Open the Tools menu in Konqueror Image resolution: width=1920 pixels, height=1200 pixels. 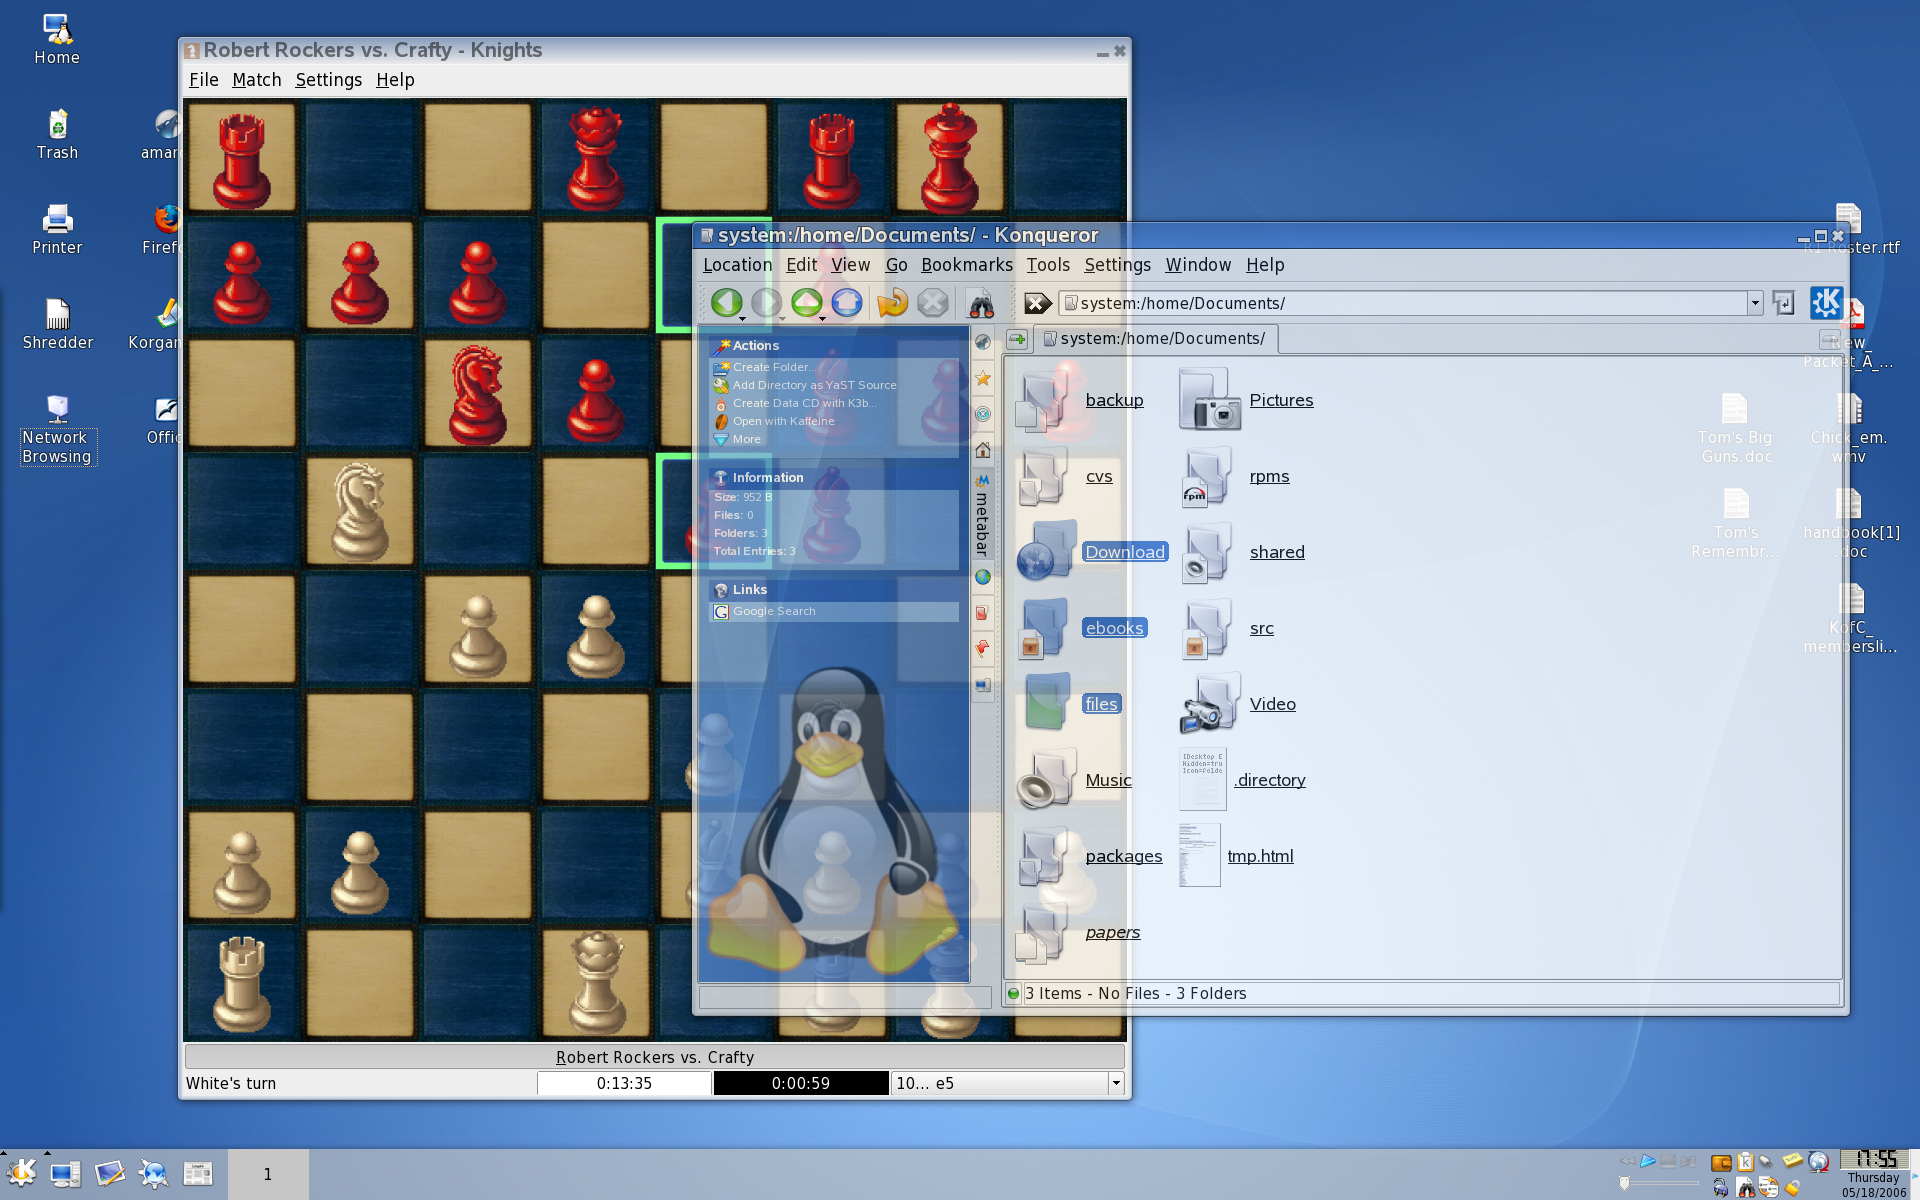(1048, 265)
